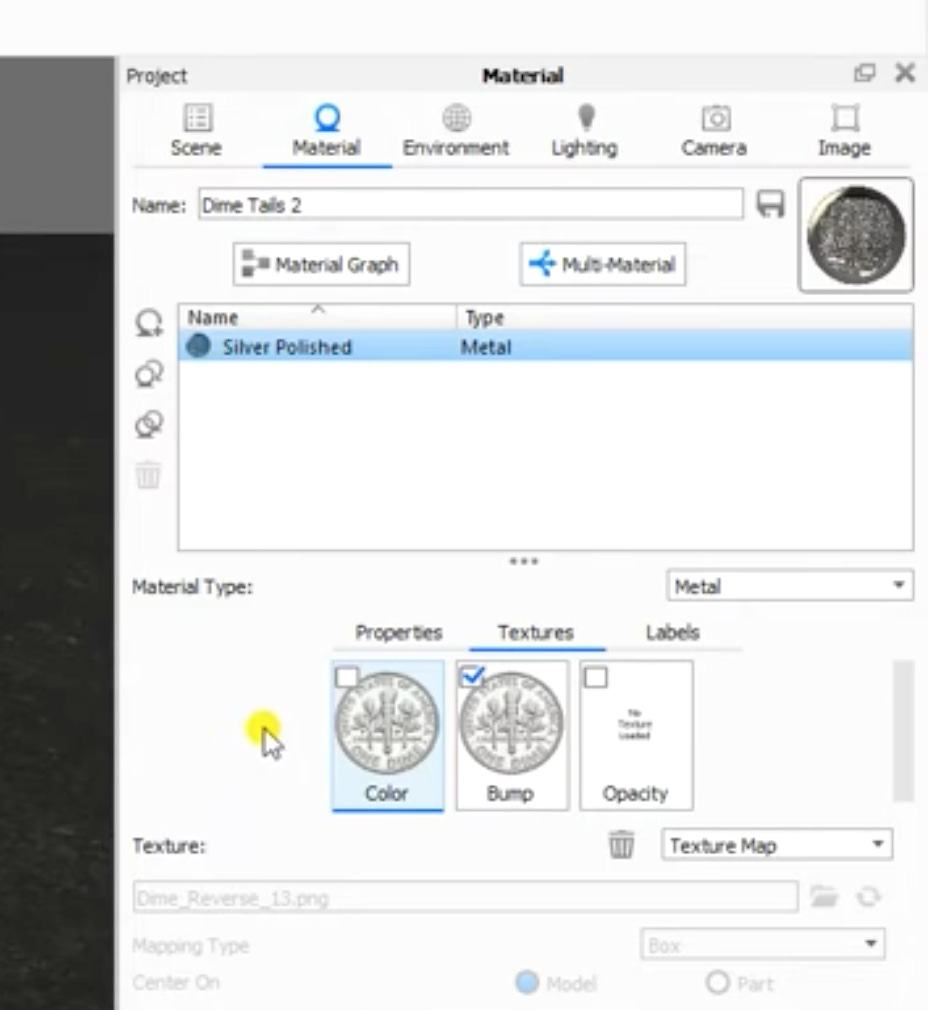The height and width of the screenshot is (1010, 928).
Task: Disable the Bump texture checkbox
Action: 472,675
